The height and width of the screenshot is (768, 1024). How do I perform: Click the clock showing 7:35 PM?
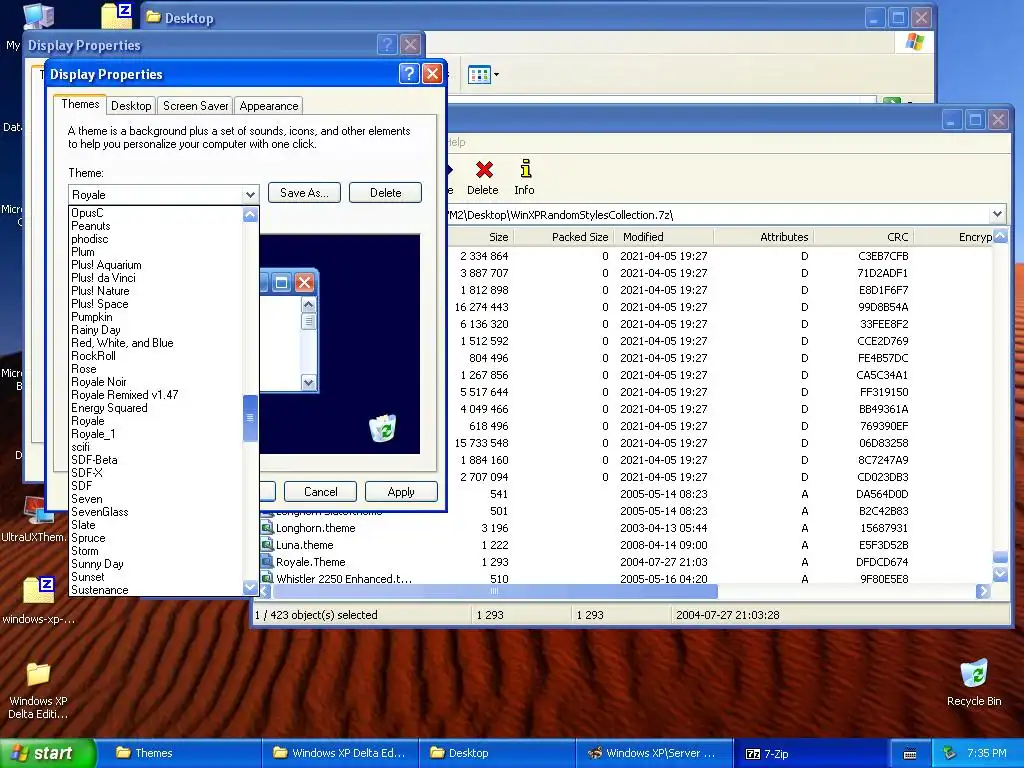click(986, 754)
